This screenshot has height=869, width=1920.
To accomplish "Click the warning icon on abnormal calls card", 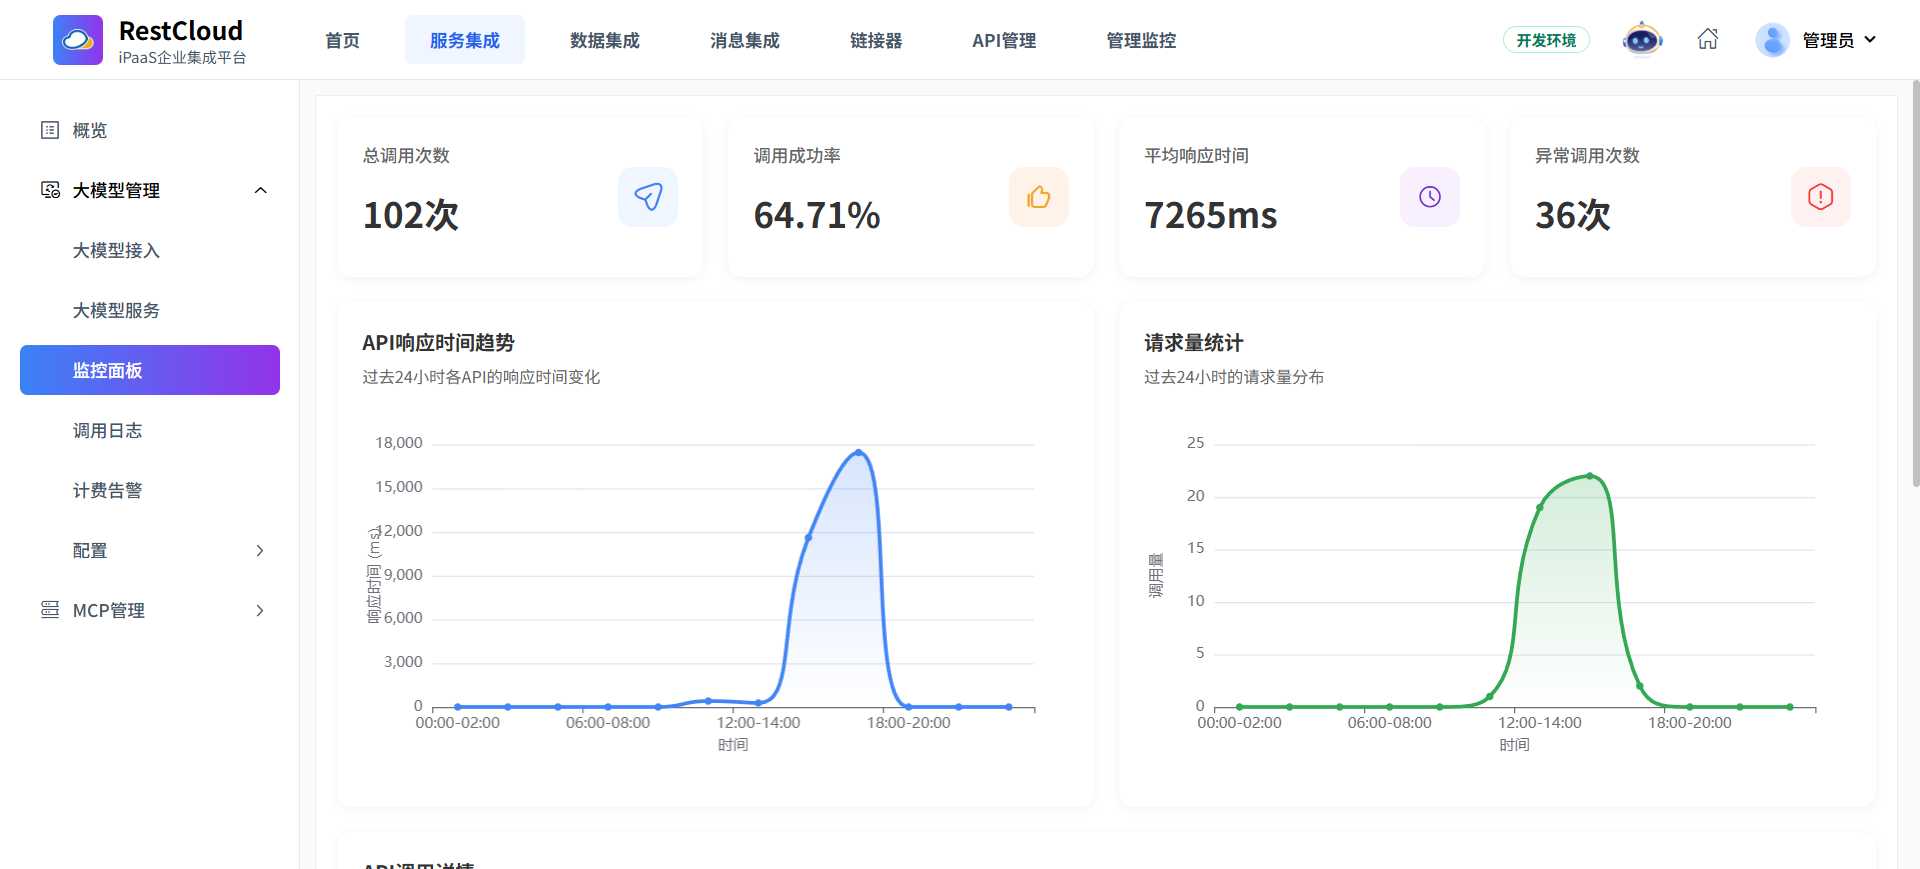I will (1821, 197).
